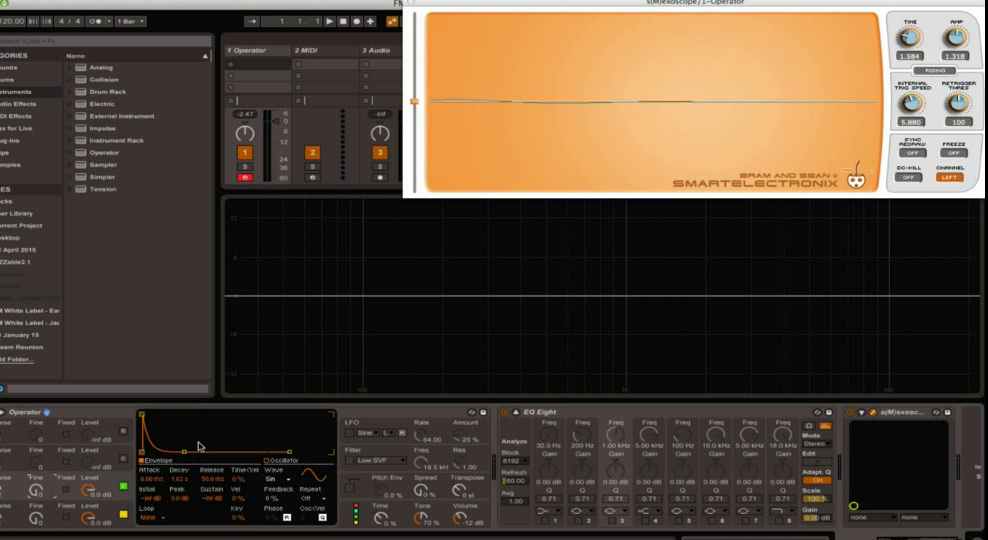Click the scope TIME knob
Viewport: 988px width, 540px height.
[x=910, y=38]
